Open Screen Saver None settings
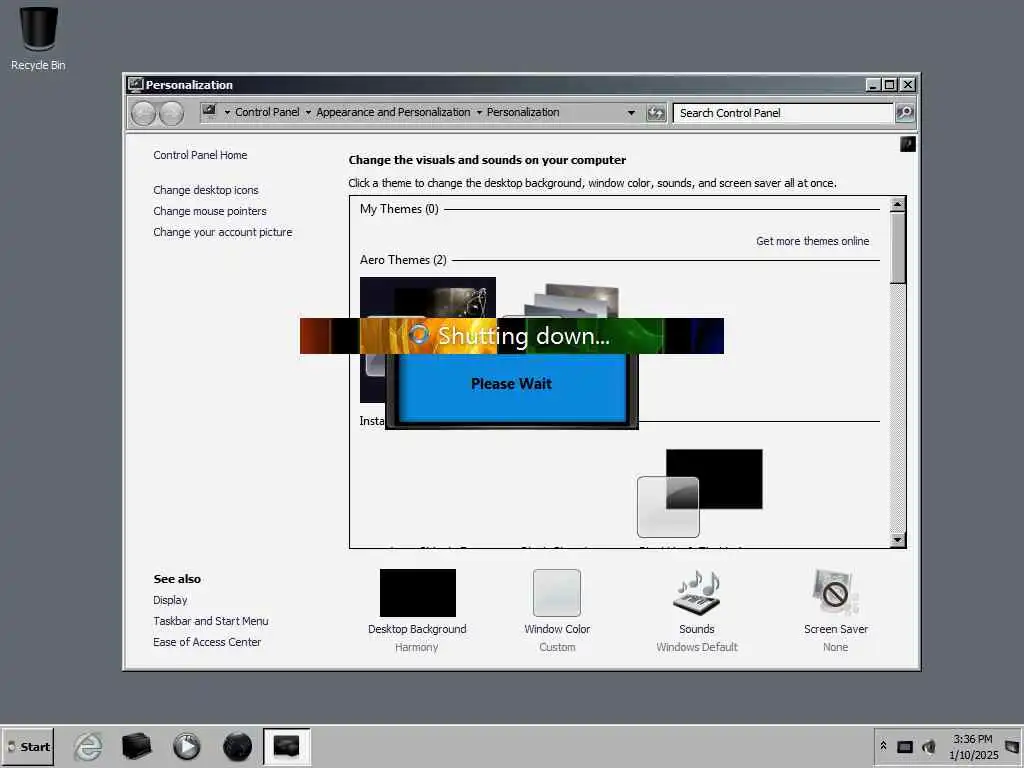The width and height of the screenshot is (1024, 768). coord(836,611)
